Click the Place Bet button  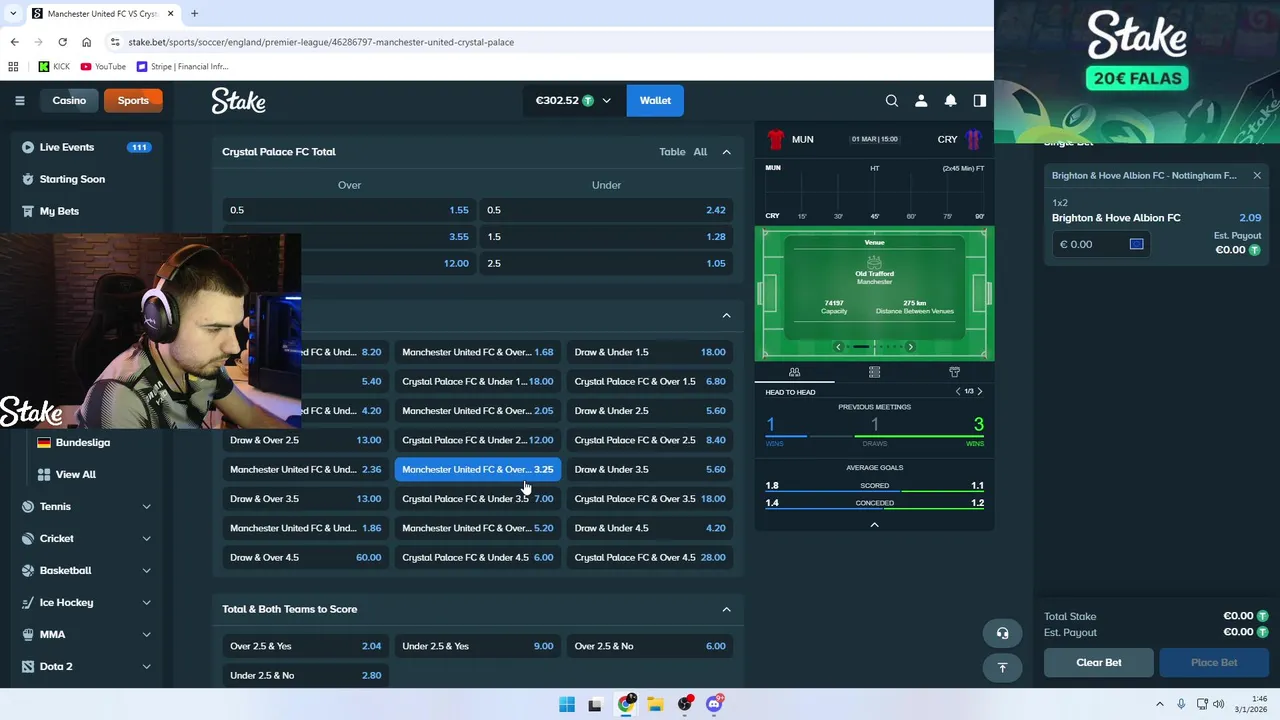pyautogui.click(x=1214, y=662)
